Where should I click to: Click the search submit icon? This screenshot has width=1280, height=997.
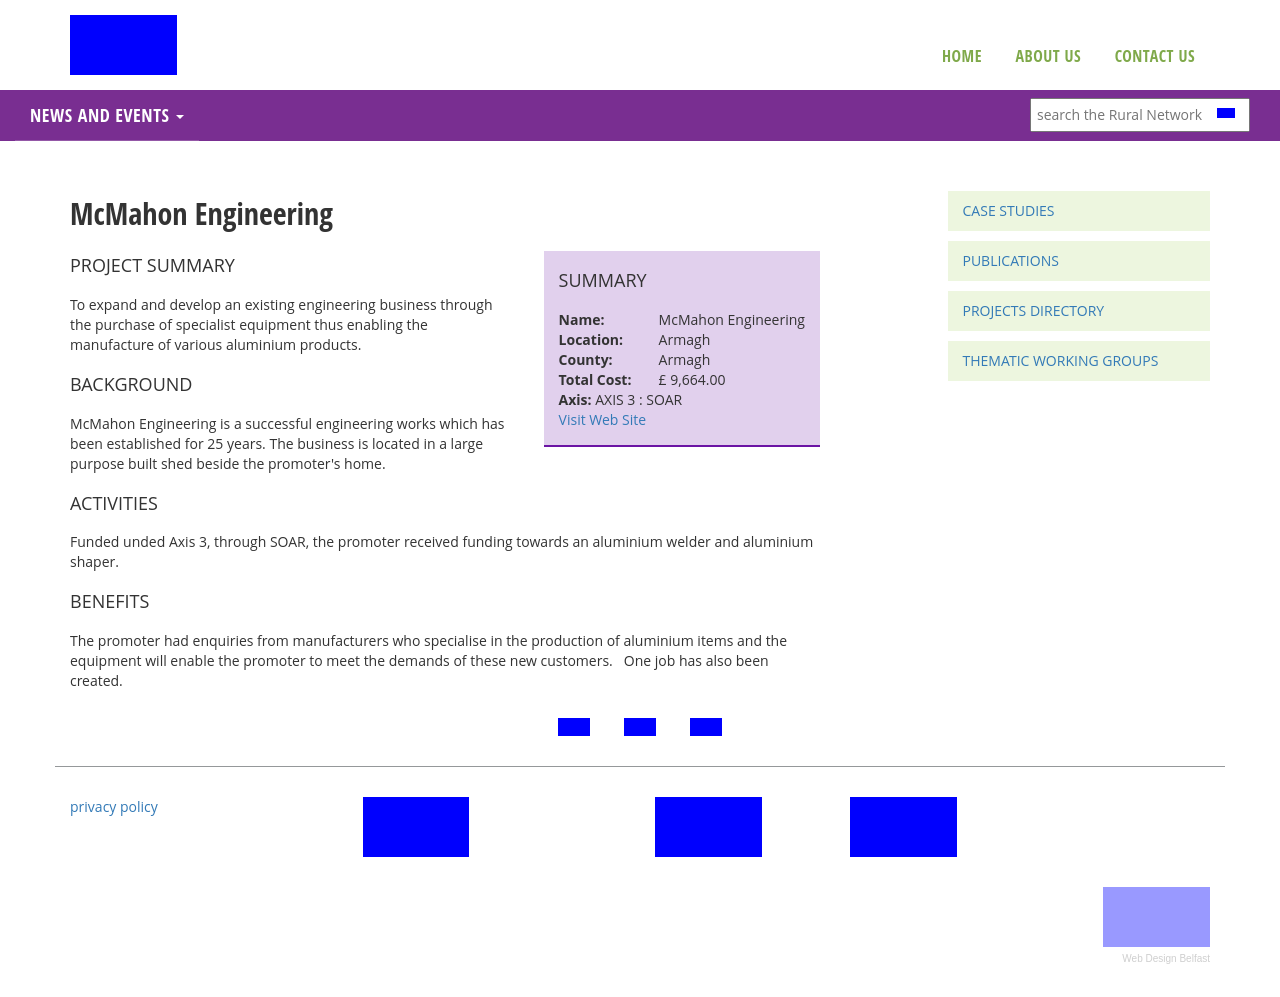coord(1225,113)
